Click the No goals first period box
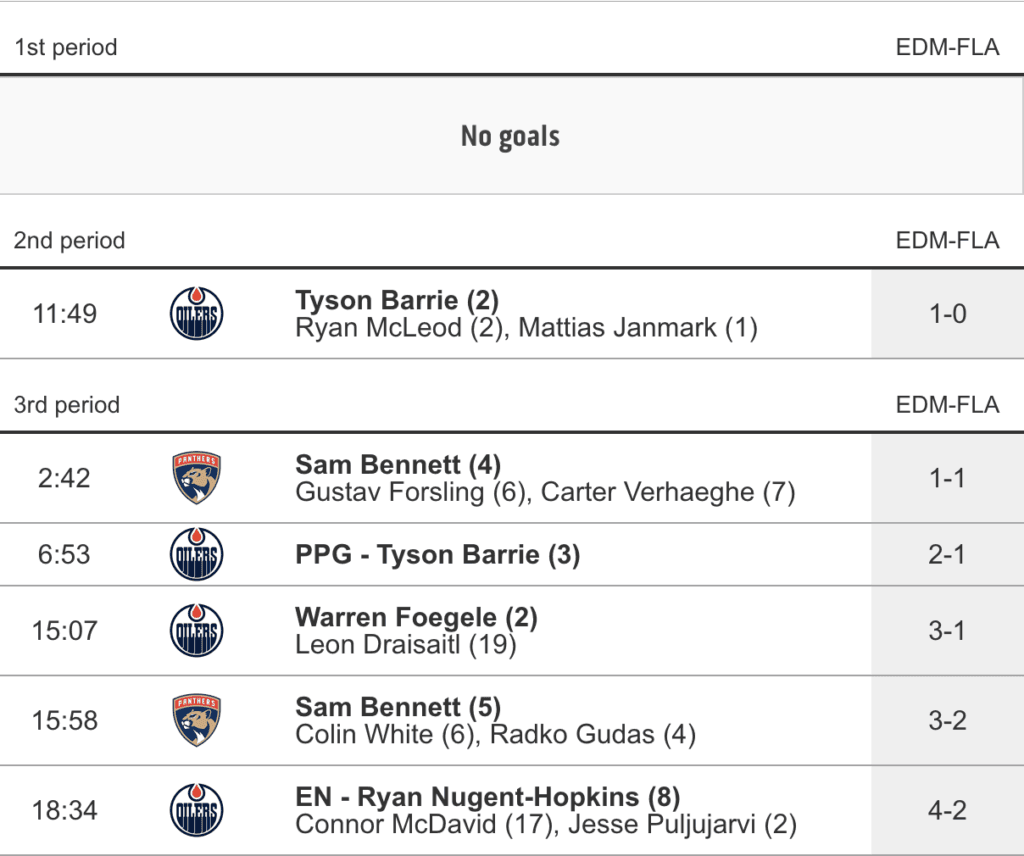 510,136
